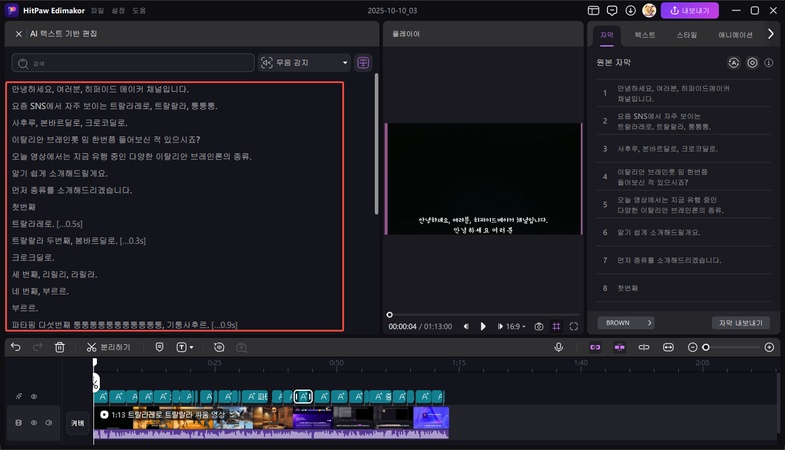
Task: Enter fullscreen preview mode
Action: tap(574, 326)
